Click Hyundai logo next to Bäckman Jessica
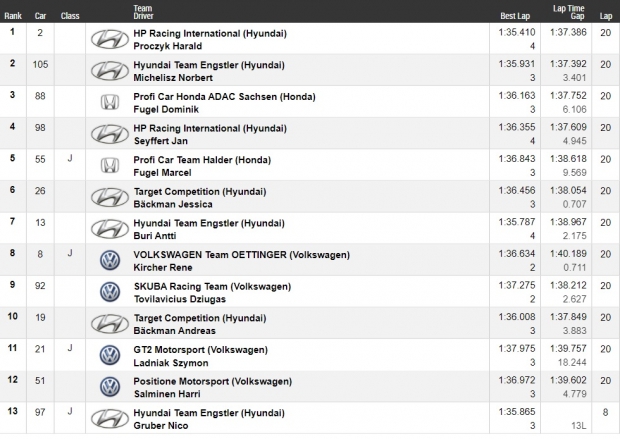 pyautogui.click(x=109, y=198)
